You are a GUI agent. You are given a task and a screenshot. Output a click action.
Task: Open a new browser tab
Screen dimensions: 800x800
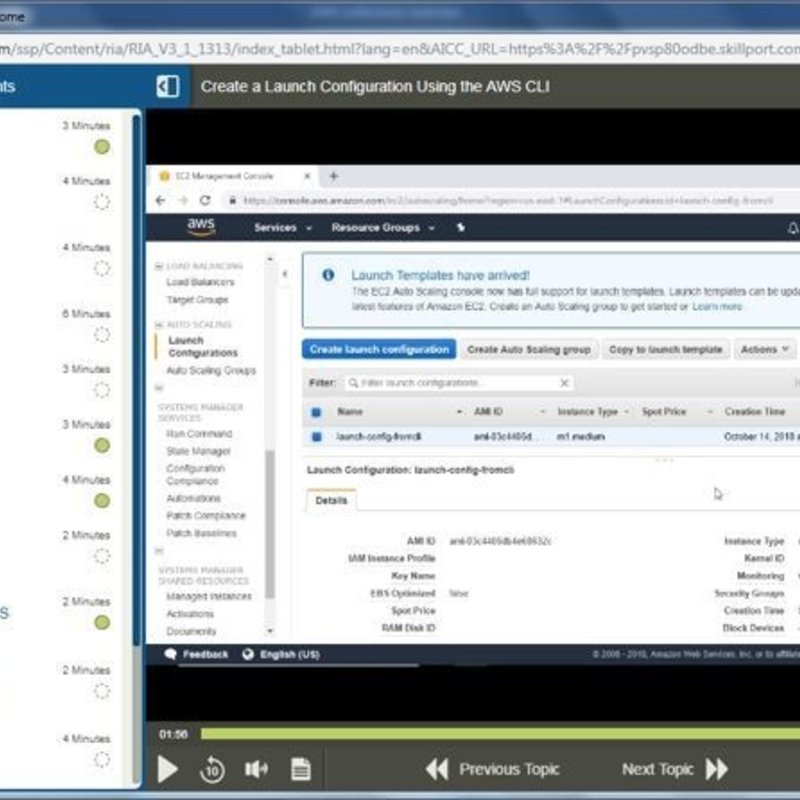[334, 176]
